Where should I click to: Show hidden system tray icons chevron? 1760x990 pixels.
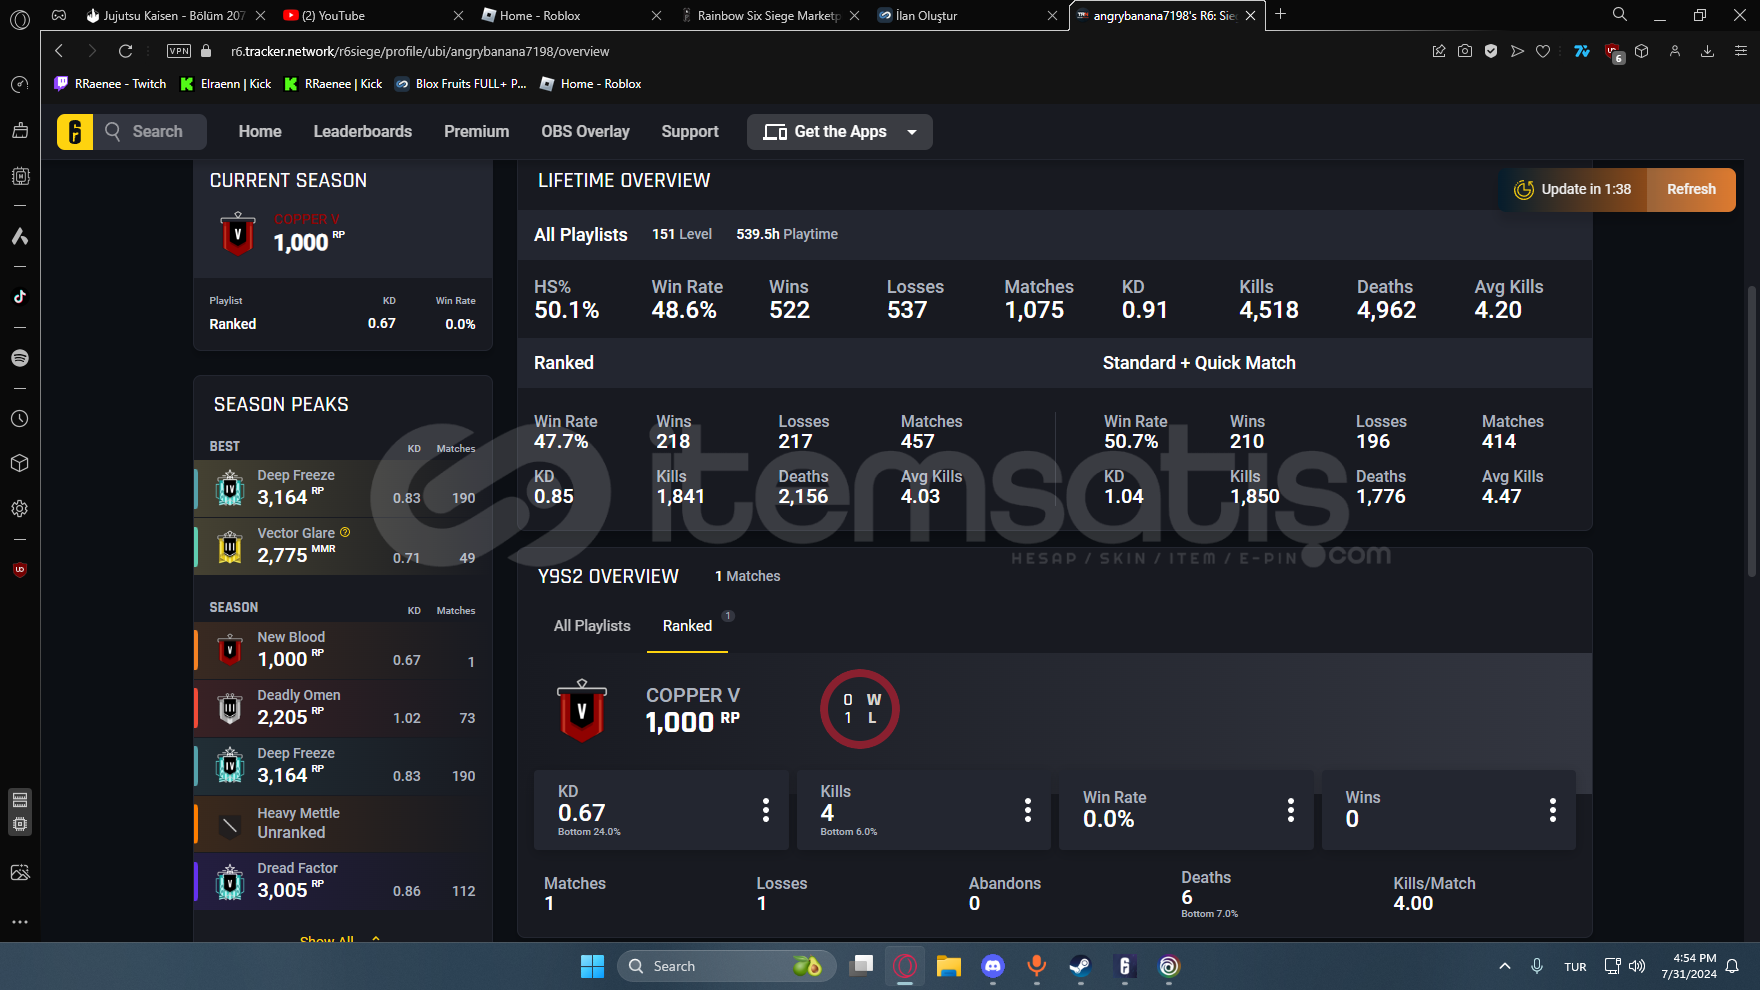(1505, 966)
